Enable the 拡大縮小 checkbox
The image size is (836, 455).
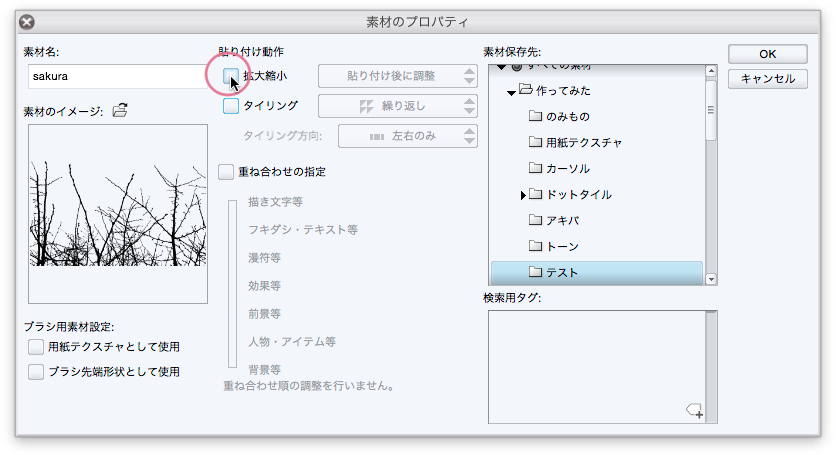tap(231, 76)
